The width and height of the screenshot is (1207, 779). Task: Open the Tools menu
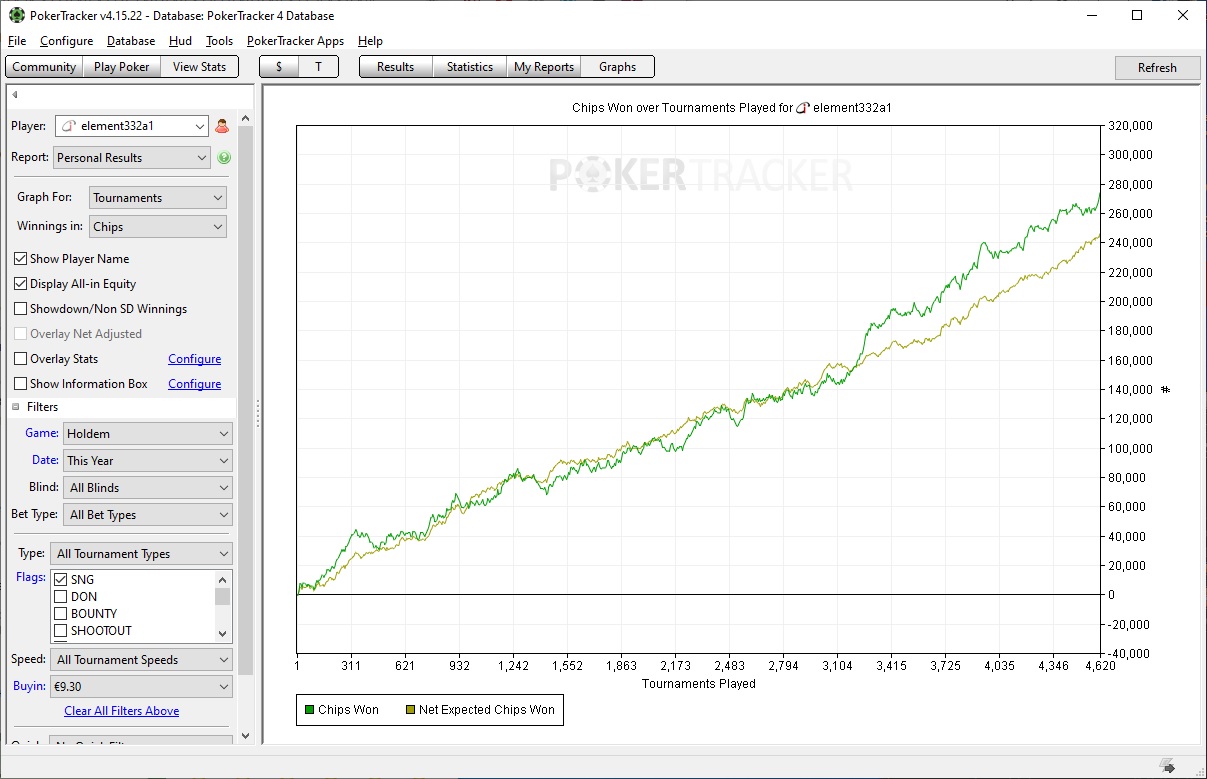pyautogui.click(x=219, y=41)
